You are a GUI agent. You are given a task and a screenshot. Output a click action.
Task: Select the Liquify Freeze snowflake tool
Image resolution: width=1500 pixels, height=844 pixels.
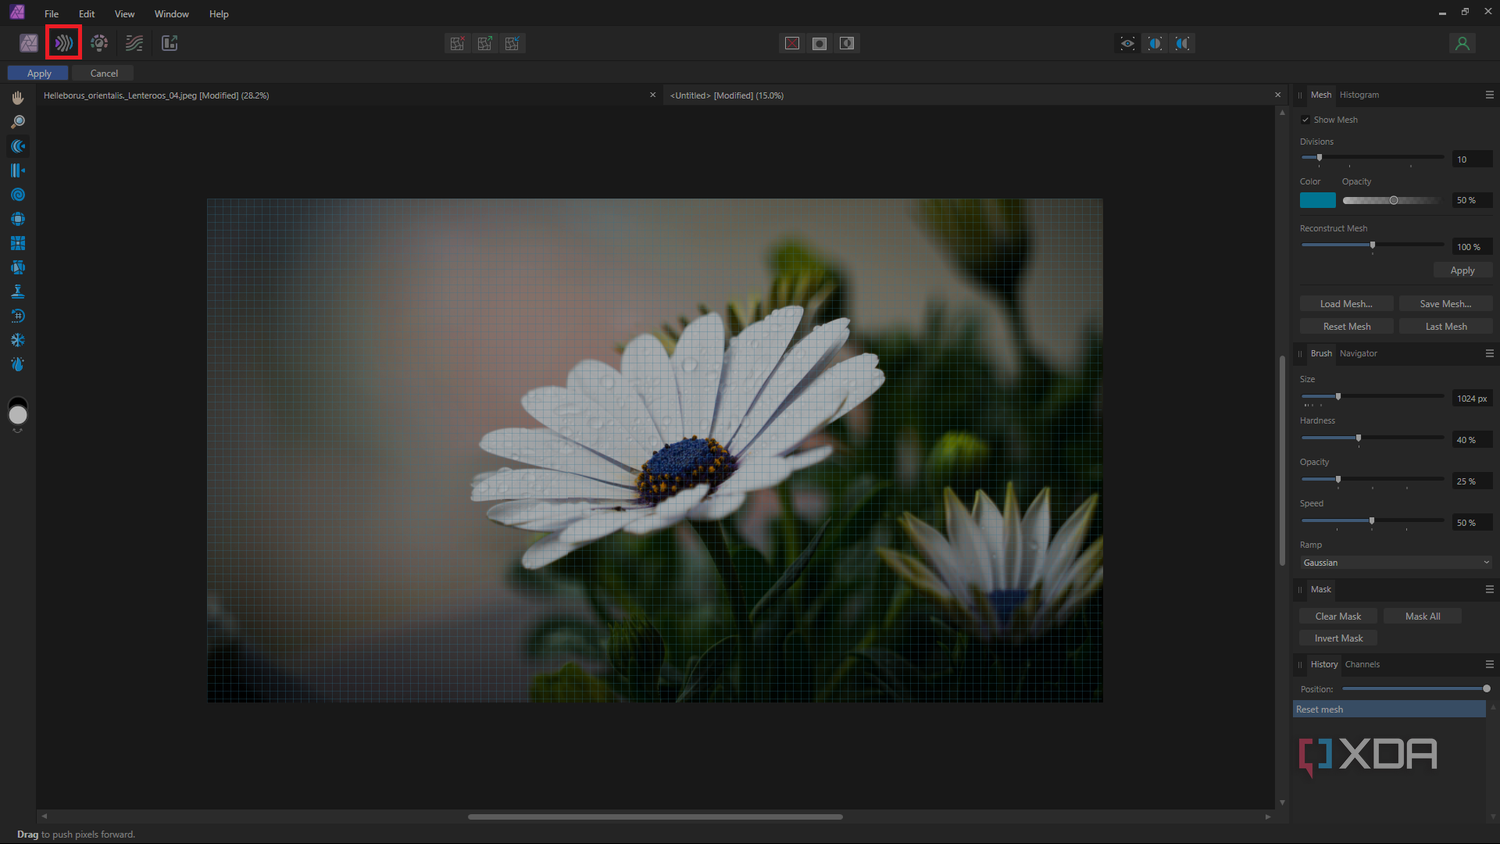point(18,340)
